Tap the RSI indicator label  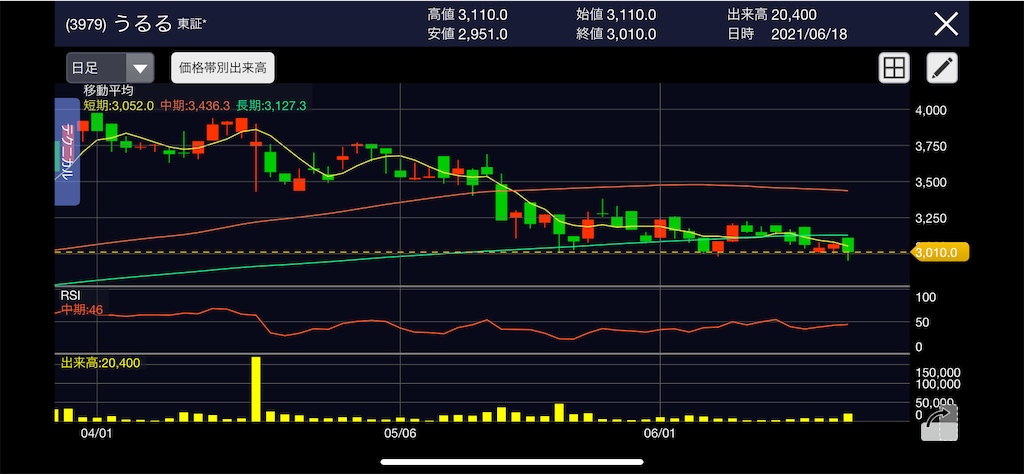[x=70, y=297]
